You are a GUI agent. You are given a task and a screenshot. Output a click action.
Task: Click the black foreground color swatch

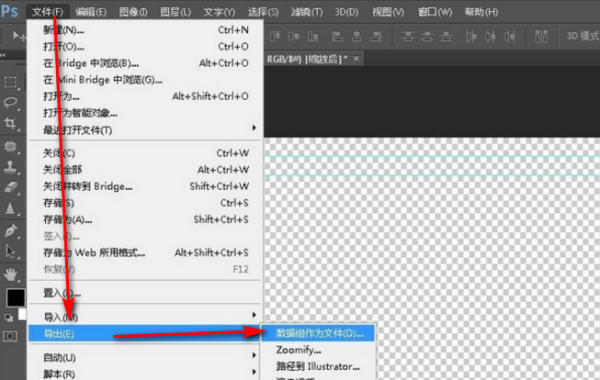coord(15,297)
